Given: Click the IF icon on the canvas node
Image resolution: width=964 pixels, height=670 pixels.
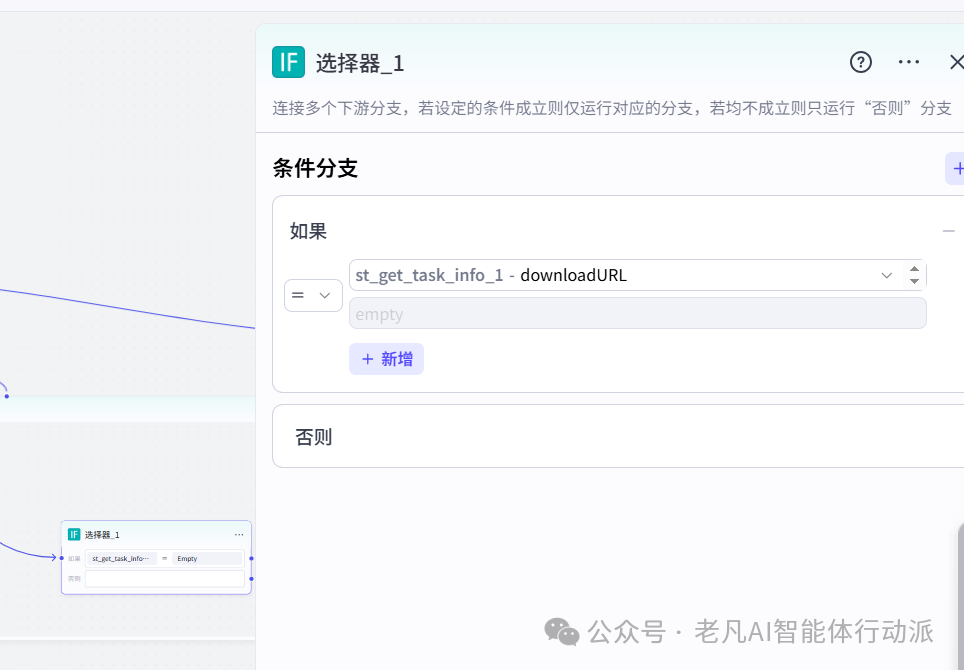Looking at the screenshot, I should 74,535.
